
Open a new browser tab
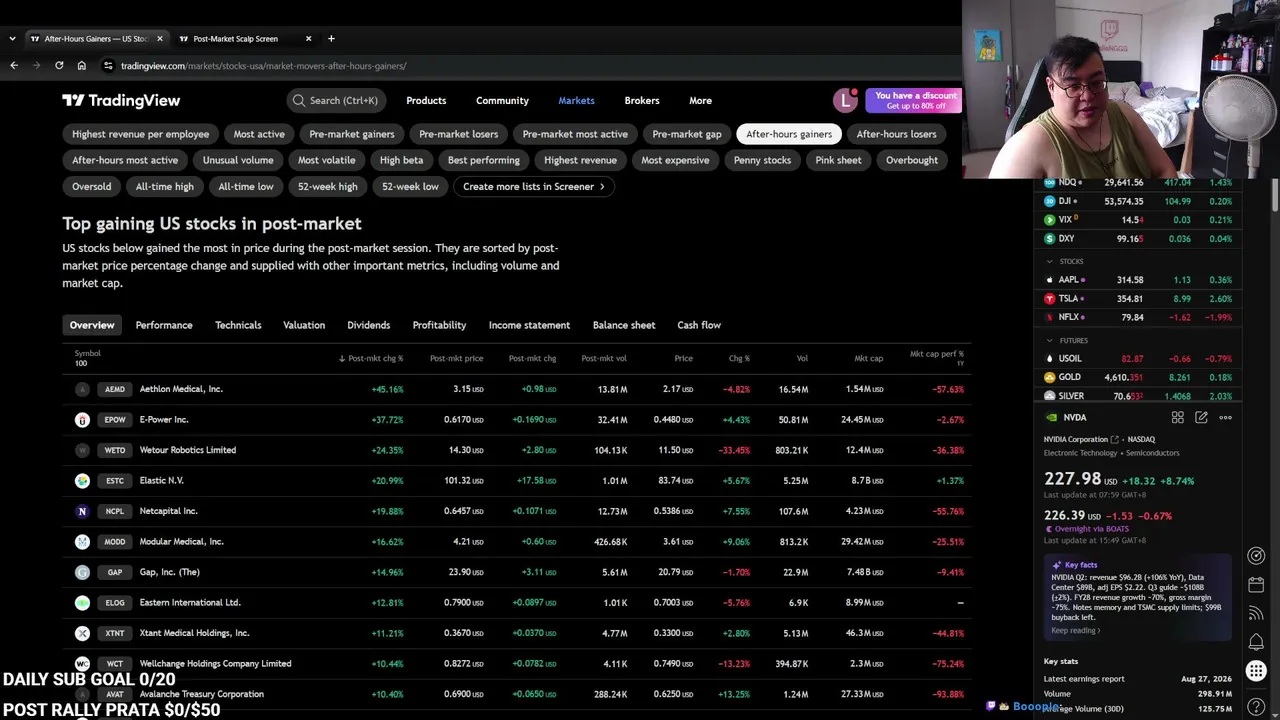pyautogui.click(x=331, y=38)
